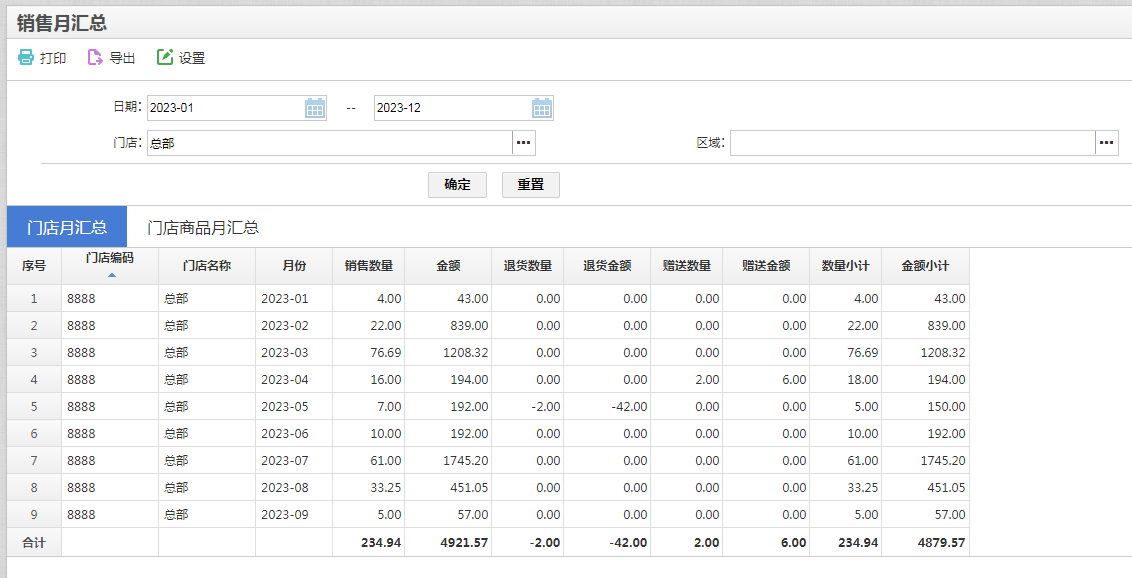This screenshot has height=578, width=1132.
Task: Open region (区域) lookup ellipsis button
Action: tap(1107, 143)
